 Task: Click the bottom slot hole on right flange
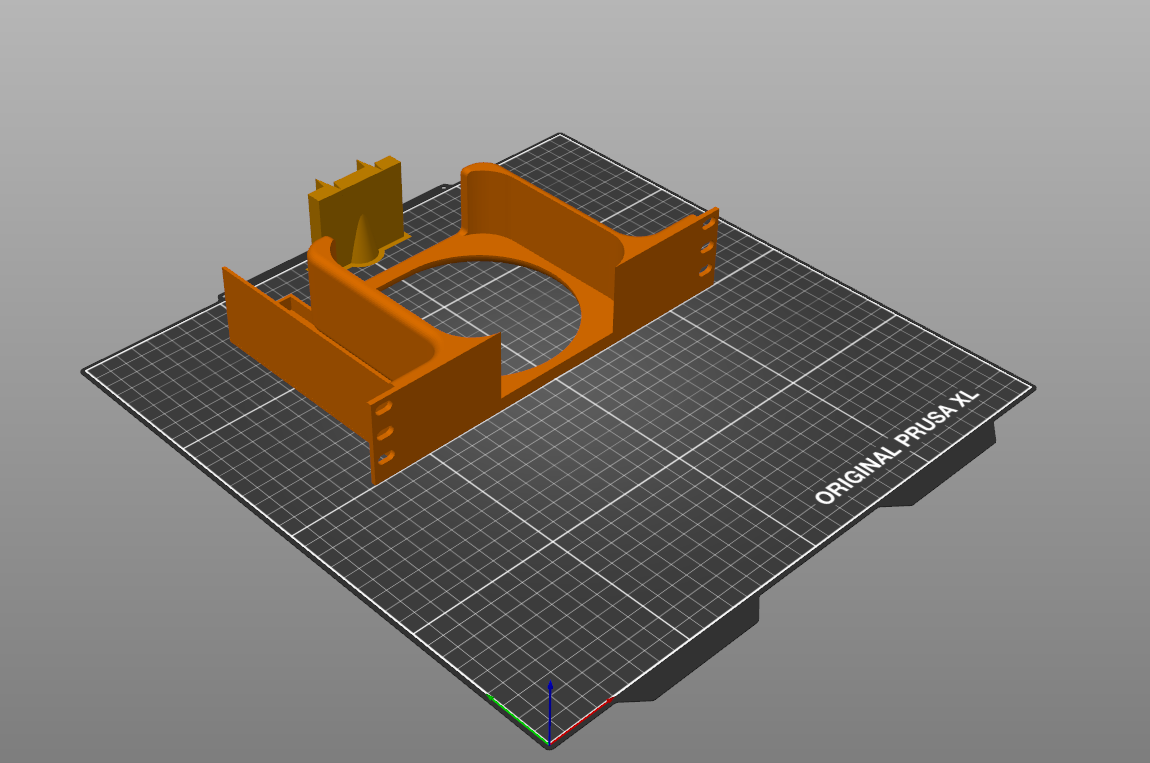pyautogui.click(x=706, y=271)
